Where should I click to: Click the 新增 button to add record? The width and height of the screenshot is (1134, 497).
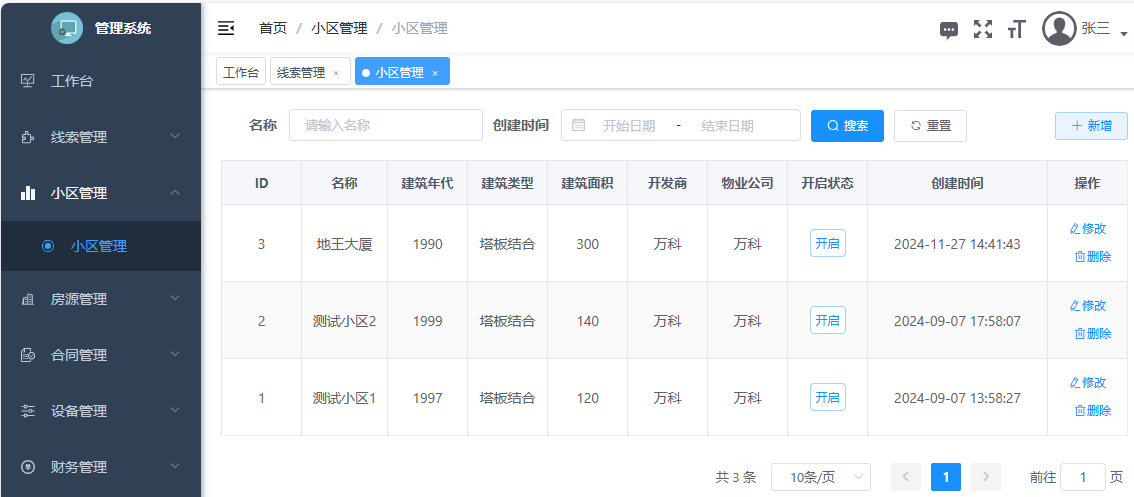[1091, 126]
